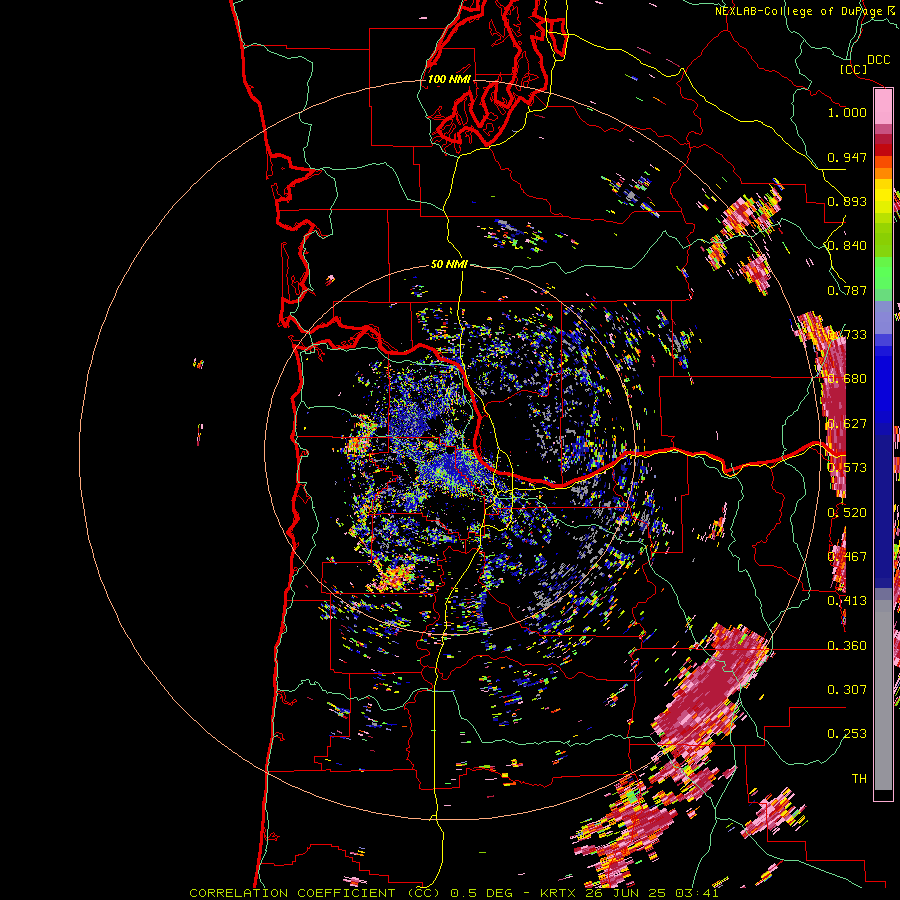Click the [CC] legend unit label
The width and height of the screenshot is (900, 900).
click(853, 69)
